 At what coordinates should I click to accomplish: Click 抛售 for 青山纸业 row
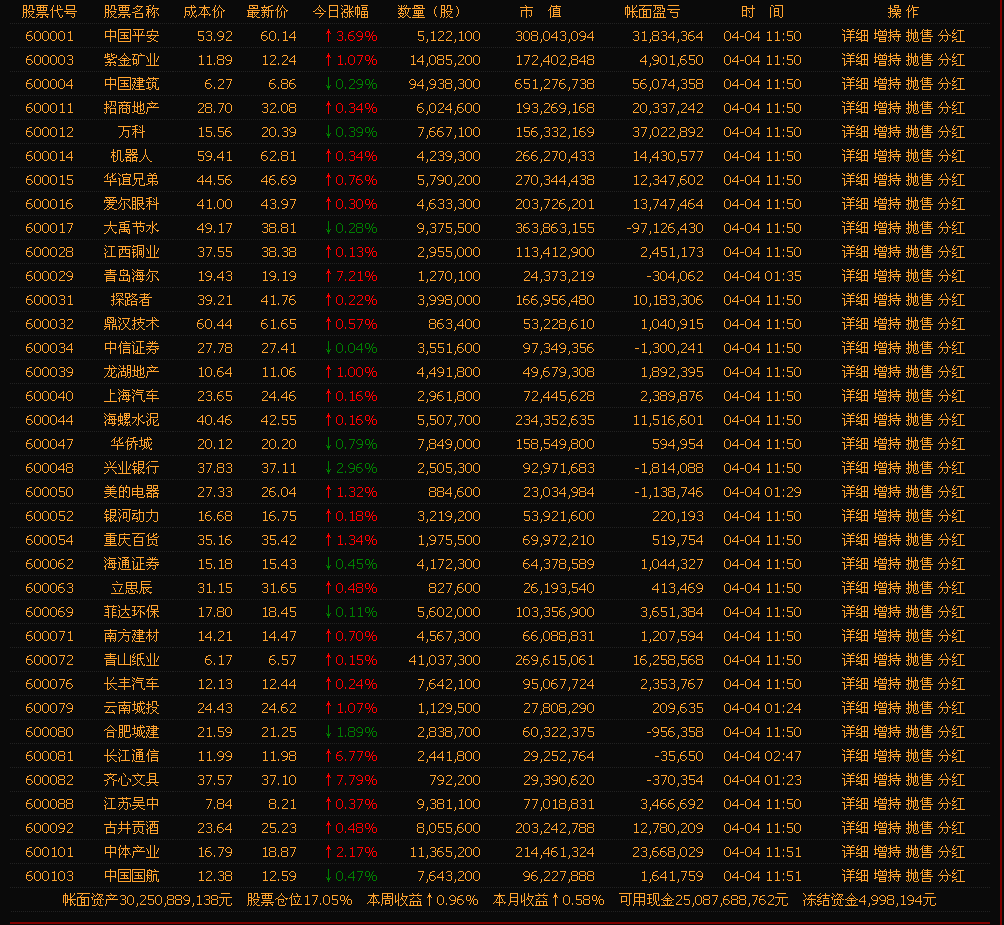click(x=919, y=661)
